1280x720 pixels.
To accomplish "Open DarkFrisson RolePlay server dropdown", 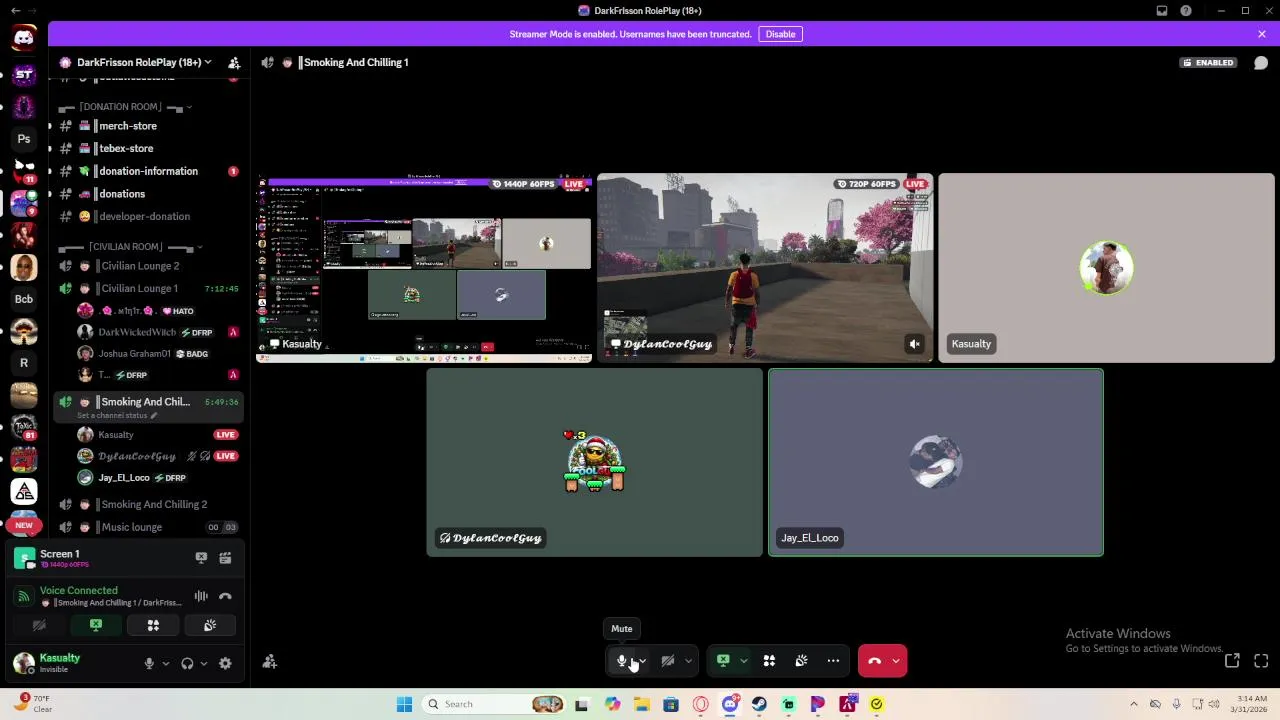I will (x=135, y=62).
